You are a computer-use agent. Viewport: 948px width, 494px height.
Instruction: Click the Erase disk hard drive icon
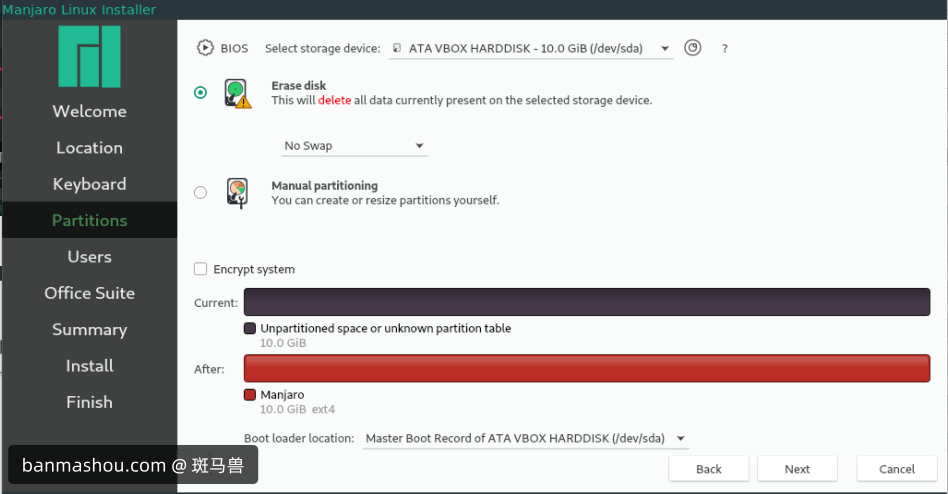(x=238, y=94)
